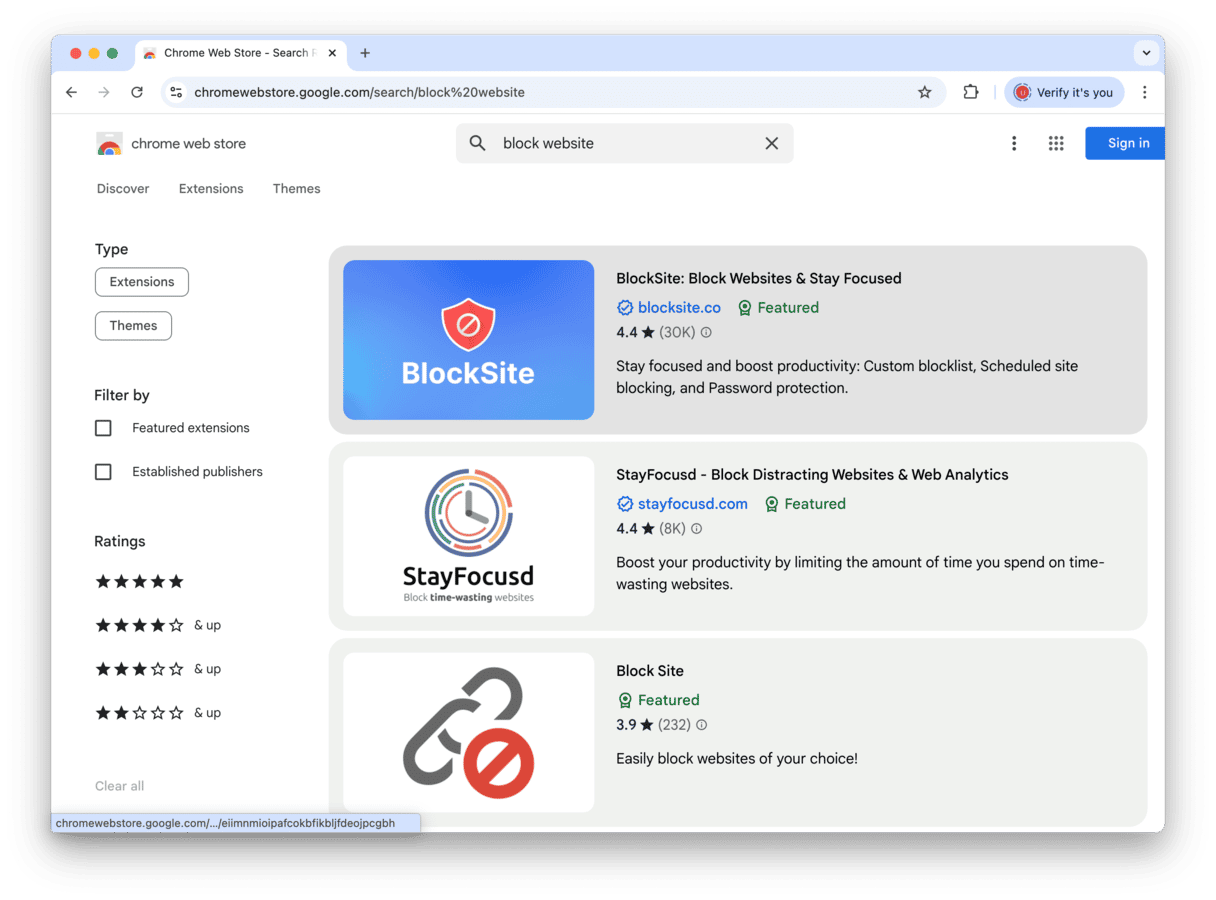Image resolution: width=1216 pixels, height=900 pixels.
Task: Click the Featured badge on the Block Site card
Action: click(658, 700)
